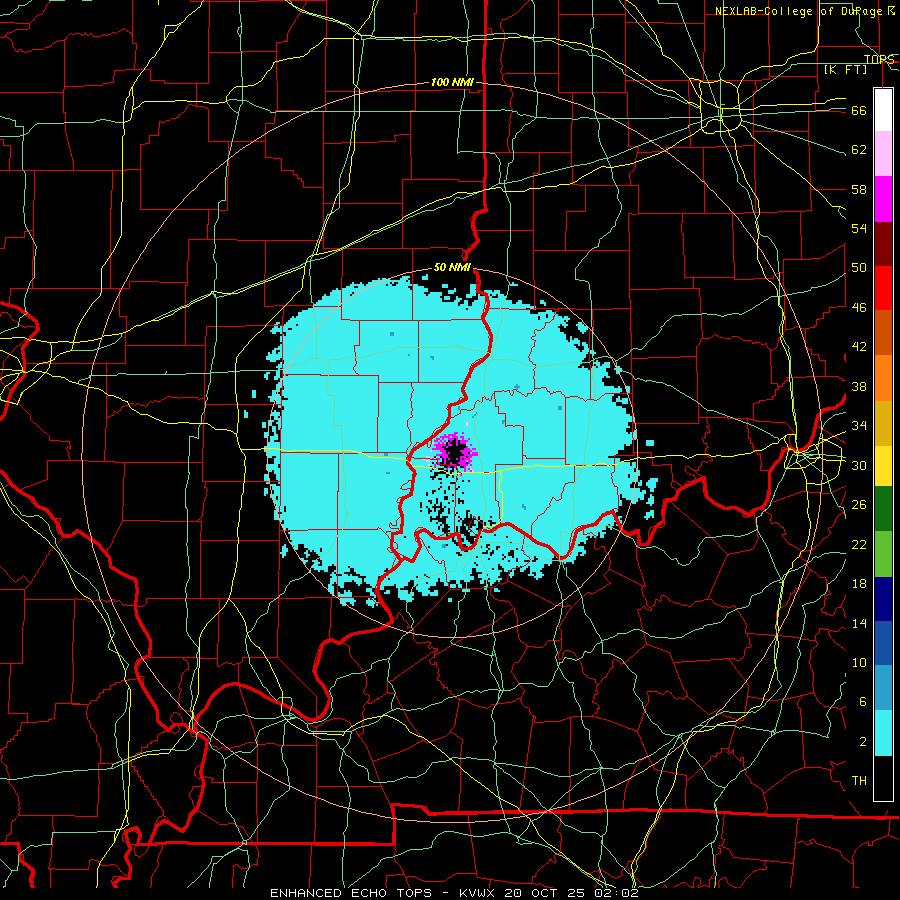900x900 pixels.
Task: Pick the magenta color in the tops legend
Action: pyautogui.click(x=883, y=199)
